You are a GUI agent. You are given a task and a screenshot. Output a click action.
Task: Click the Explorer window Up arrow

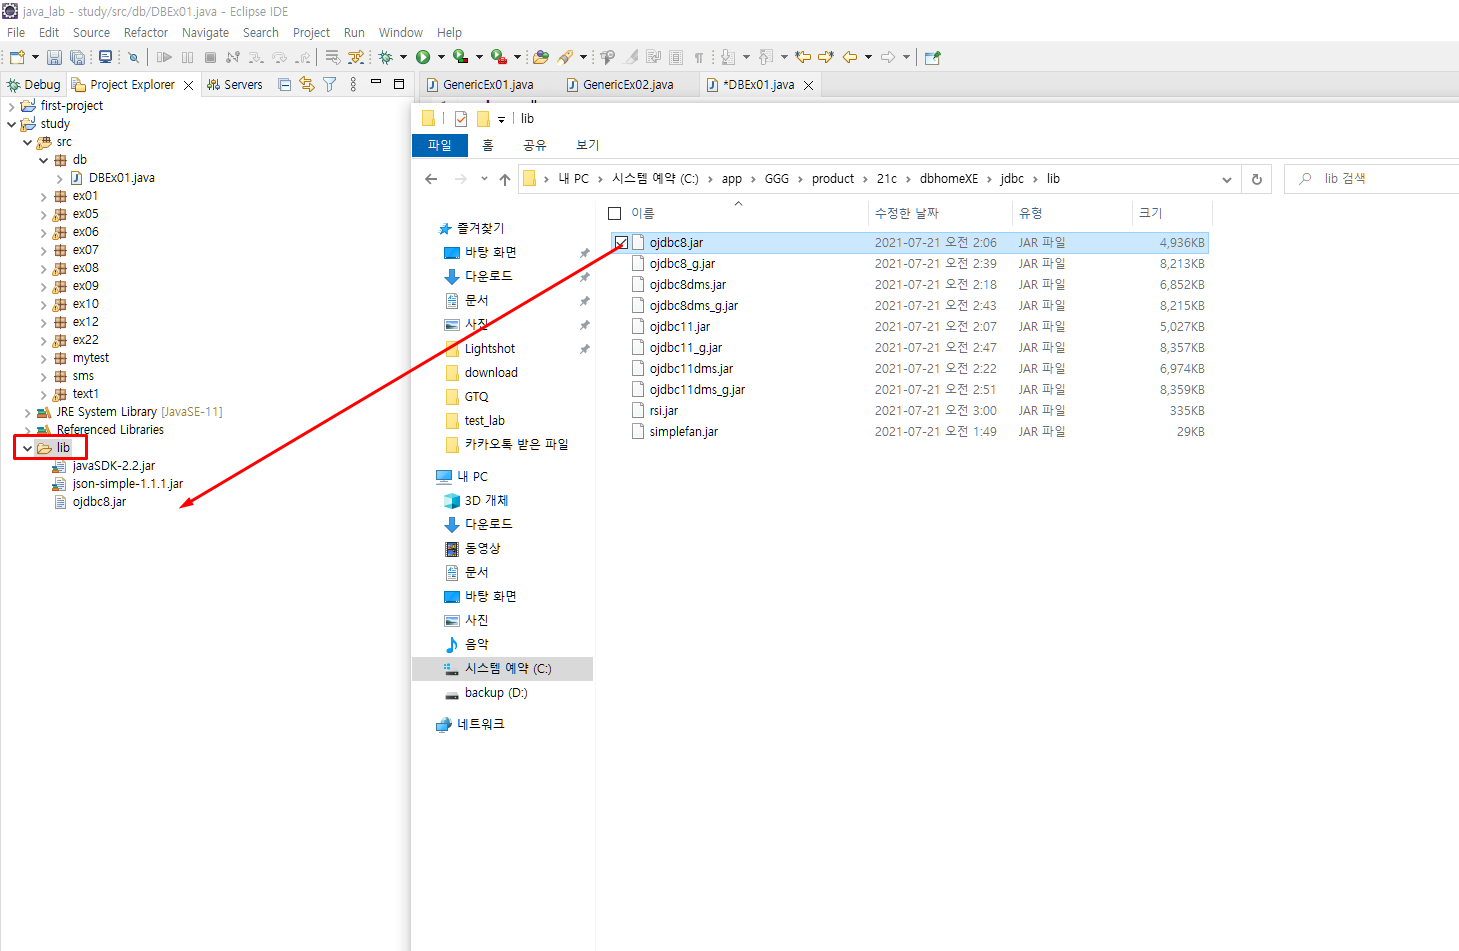505,179
